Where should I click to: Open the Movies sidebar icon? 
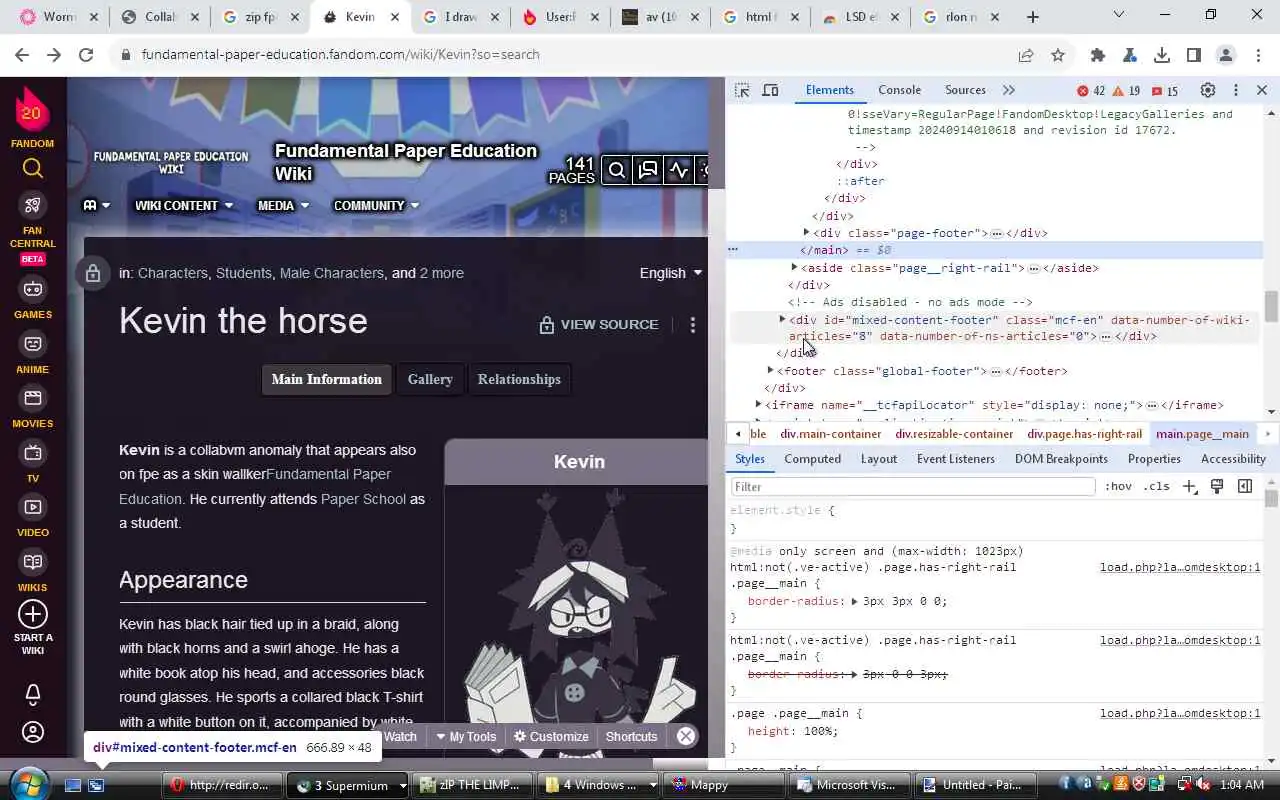[x=33, y=398]
